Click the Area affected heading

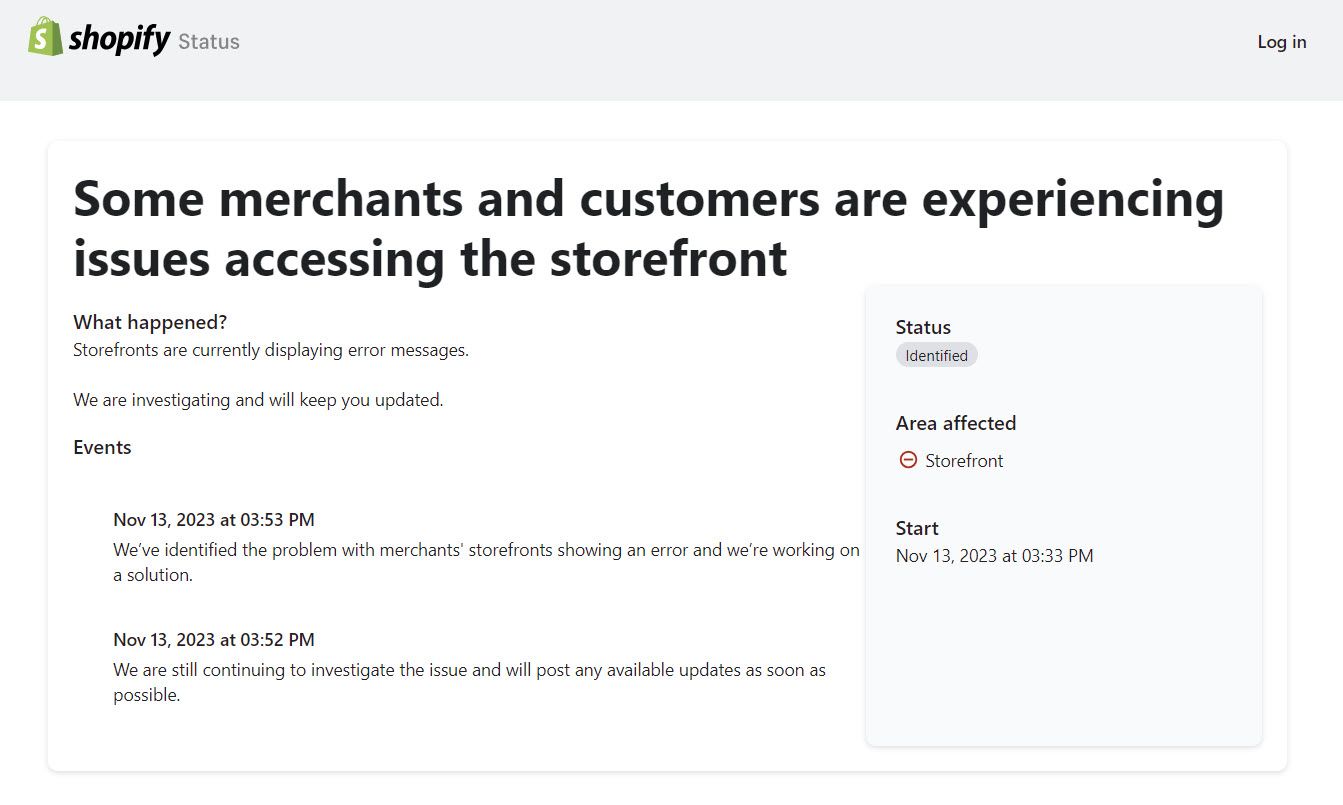click(956, 423)
